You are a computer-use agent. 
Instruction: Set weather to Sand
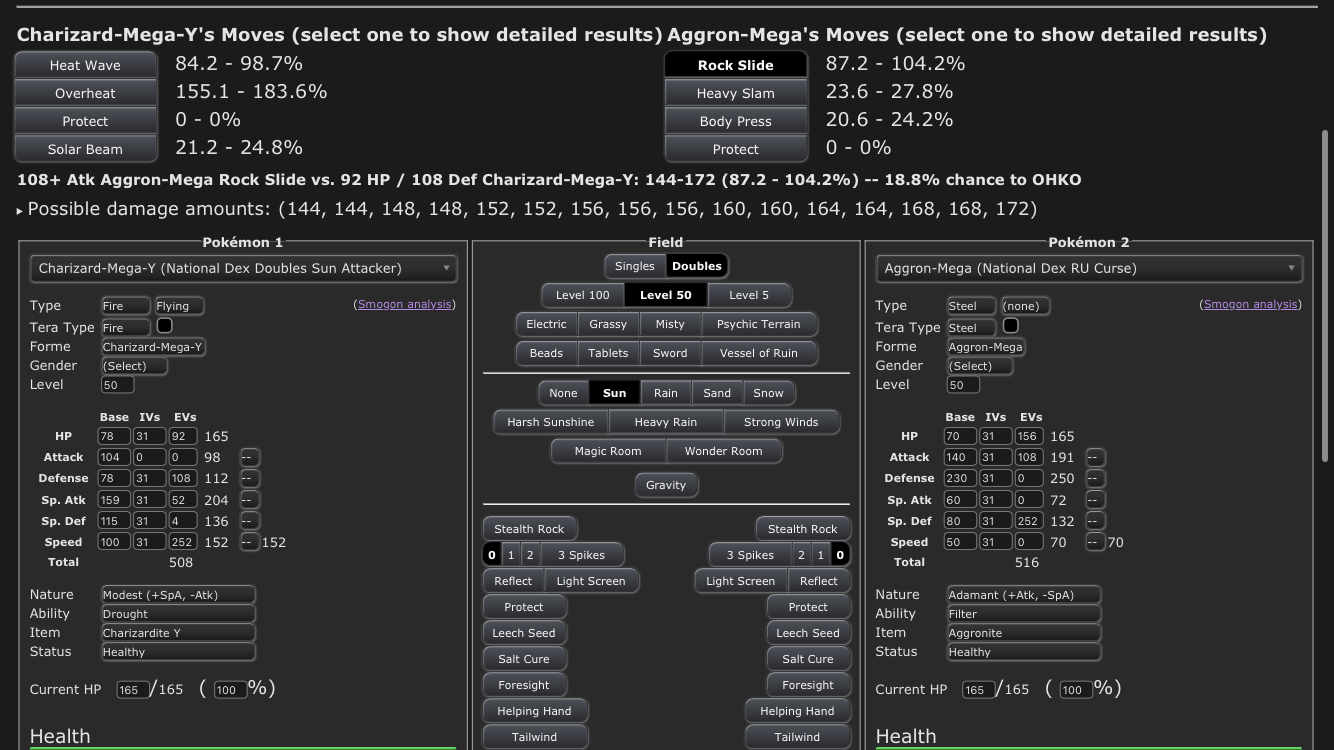pos(717,393)
